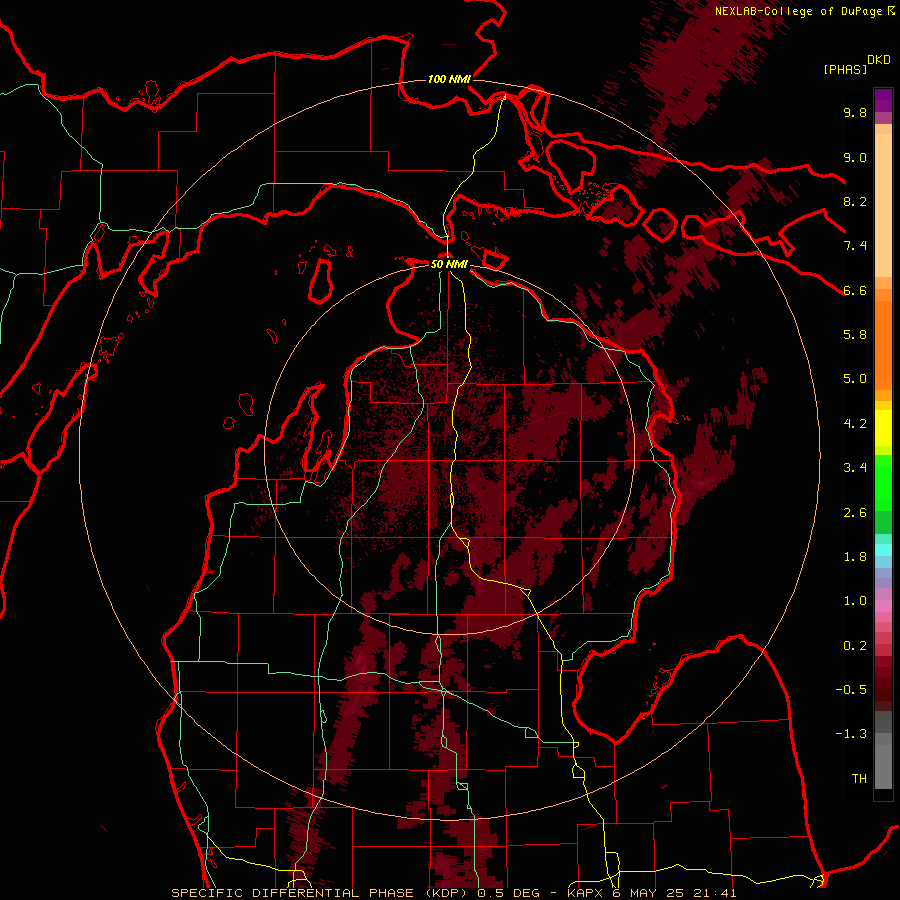Viewport: 900px width, 900px height.
Task: Click the 9.8 scale value
Action: coord(855,112)
